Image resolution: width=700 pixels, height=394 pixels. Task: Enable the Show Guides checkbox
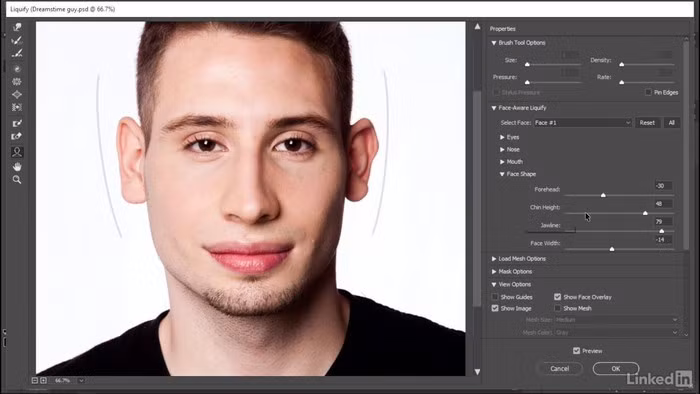(x=495, y=297)
